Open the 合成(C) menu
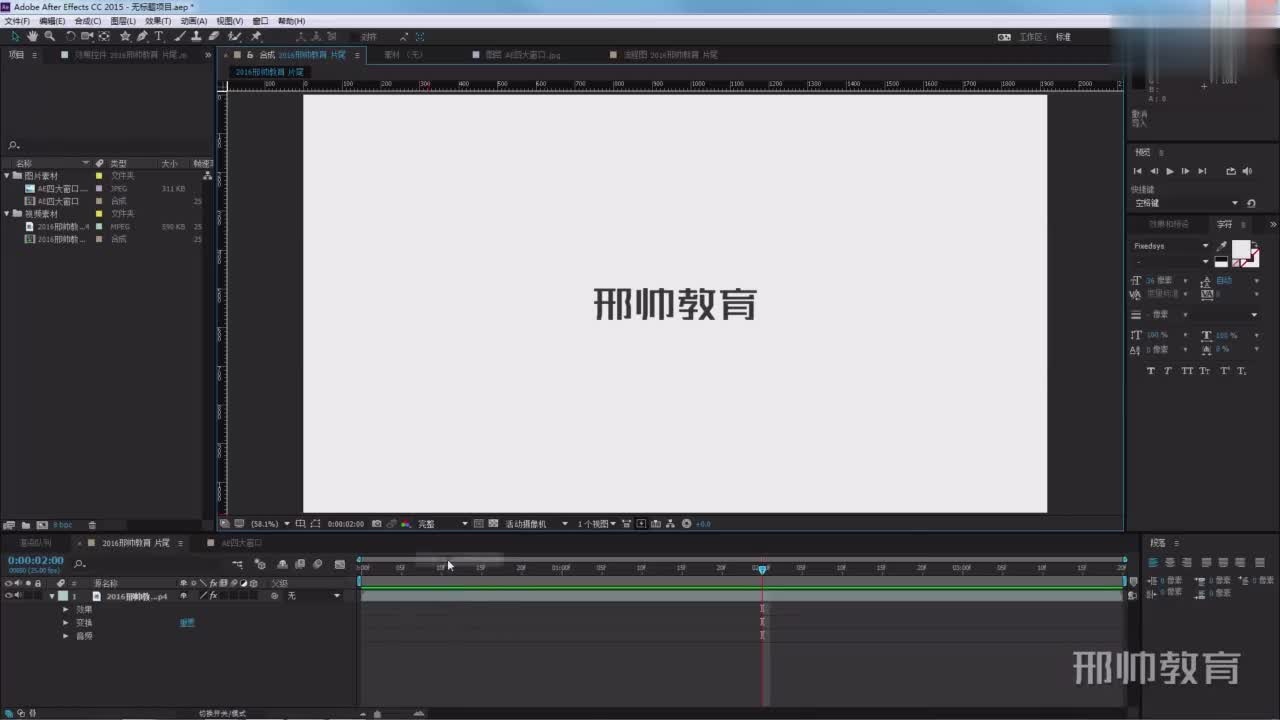The height and width of the screenshot is (720, 1280). 88,21
